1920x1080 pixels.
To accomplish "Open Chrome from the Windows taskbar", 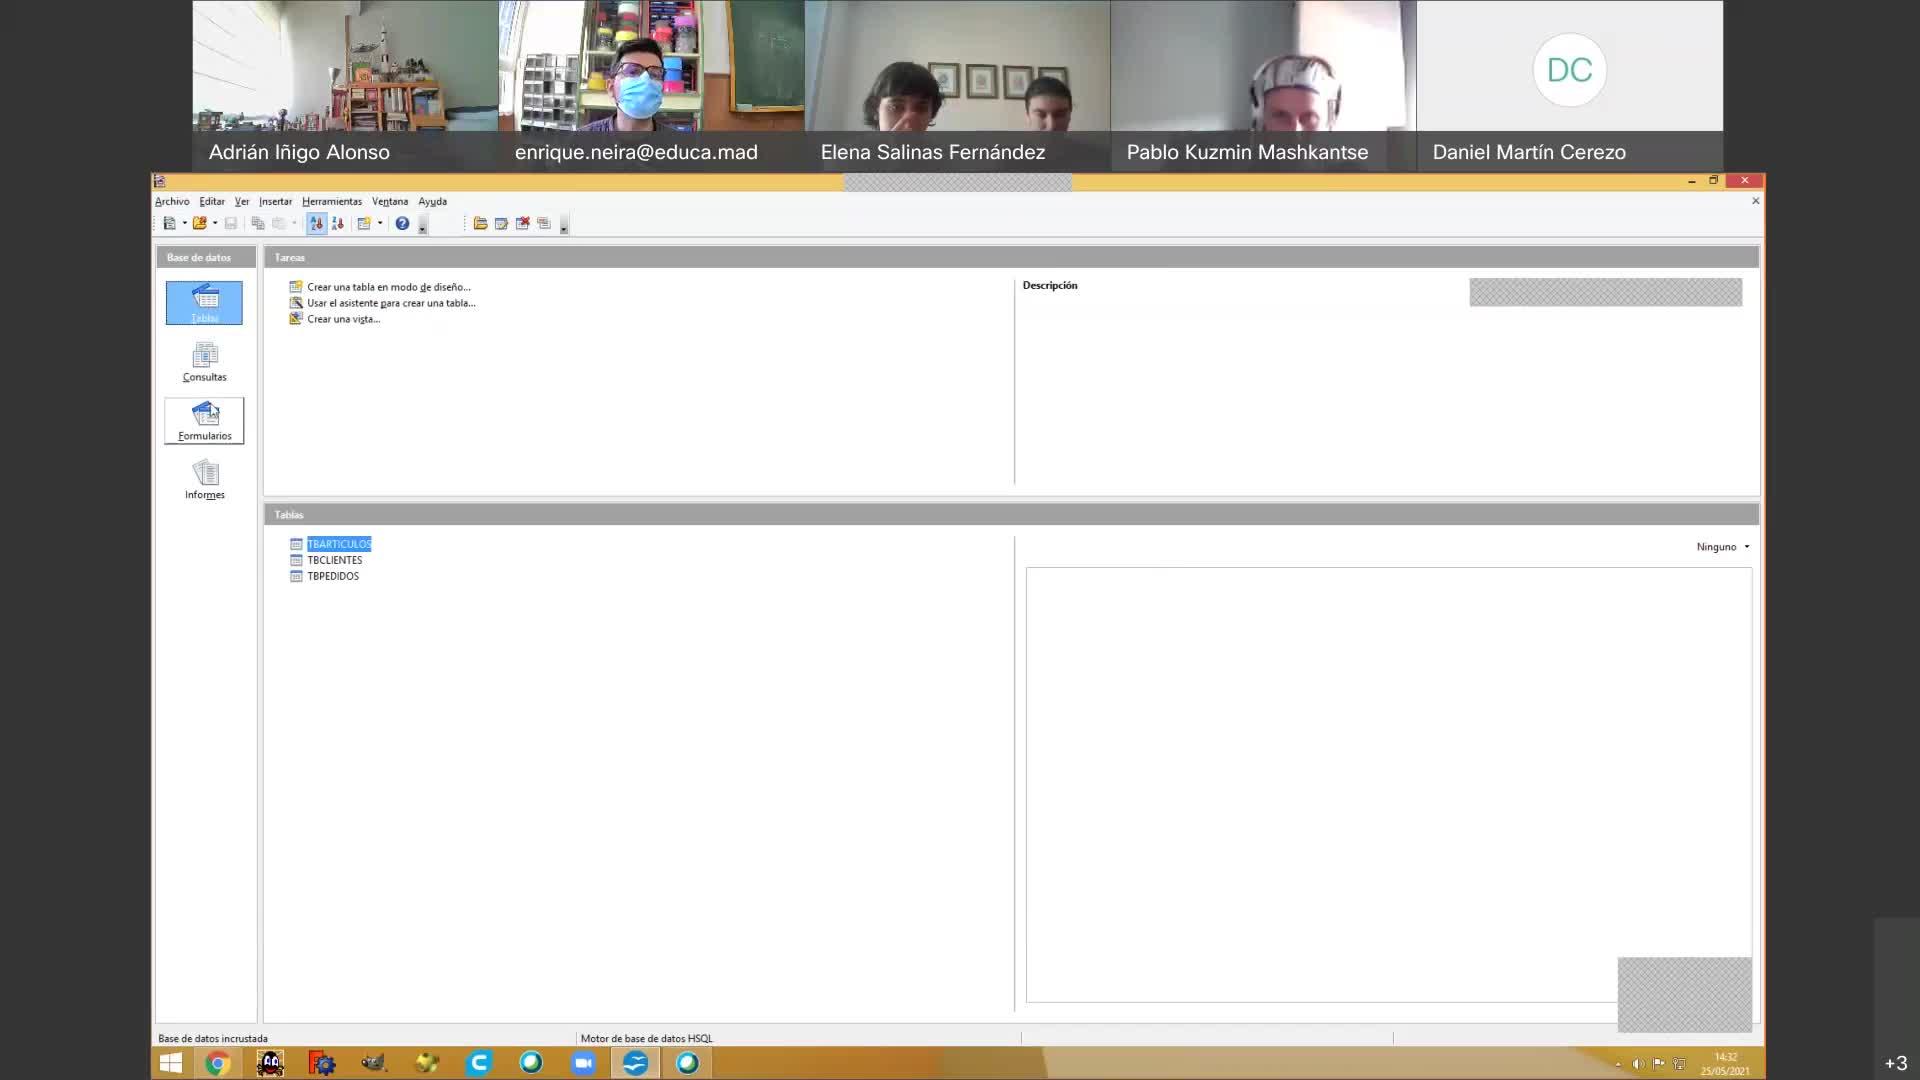I will click(x=217, y=1063).
